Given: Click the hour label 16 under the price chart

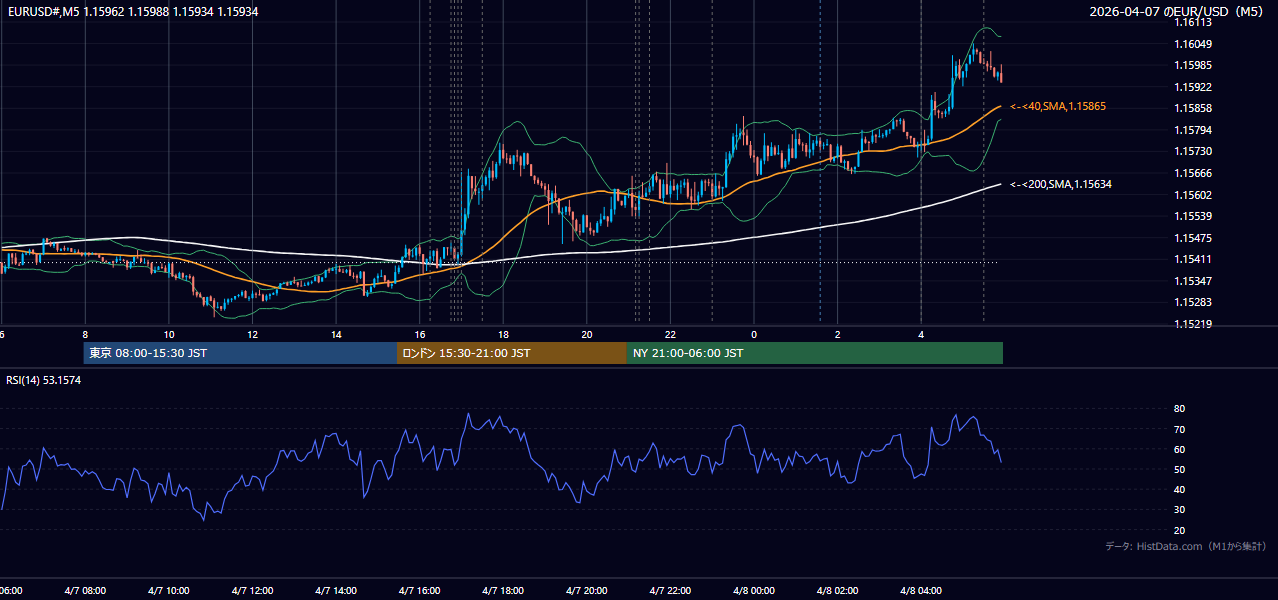Looking at the screenshot, I should pyautogui.click(x=420, y=334).
